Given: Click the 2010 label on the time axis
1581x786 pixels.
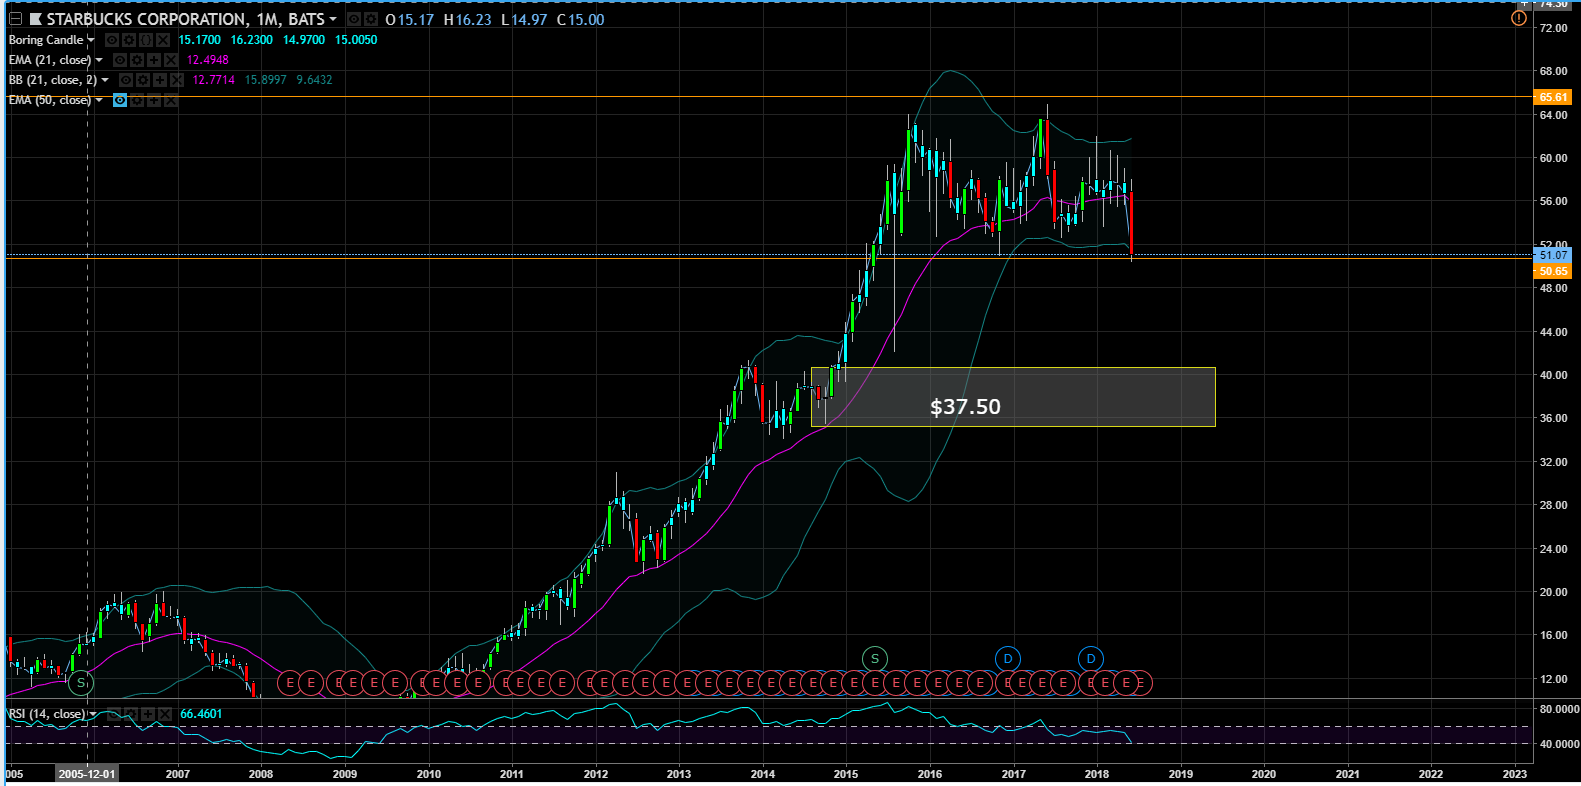Looking at the screenshot, I should coord(428,774).
